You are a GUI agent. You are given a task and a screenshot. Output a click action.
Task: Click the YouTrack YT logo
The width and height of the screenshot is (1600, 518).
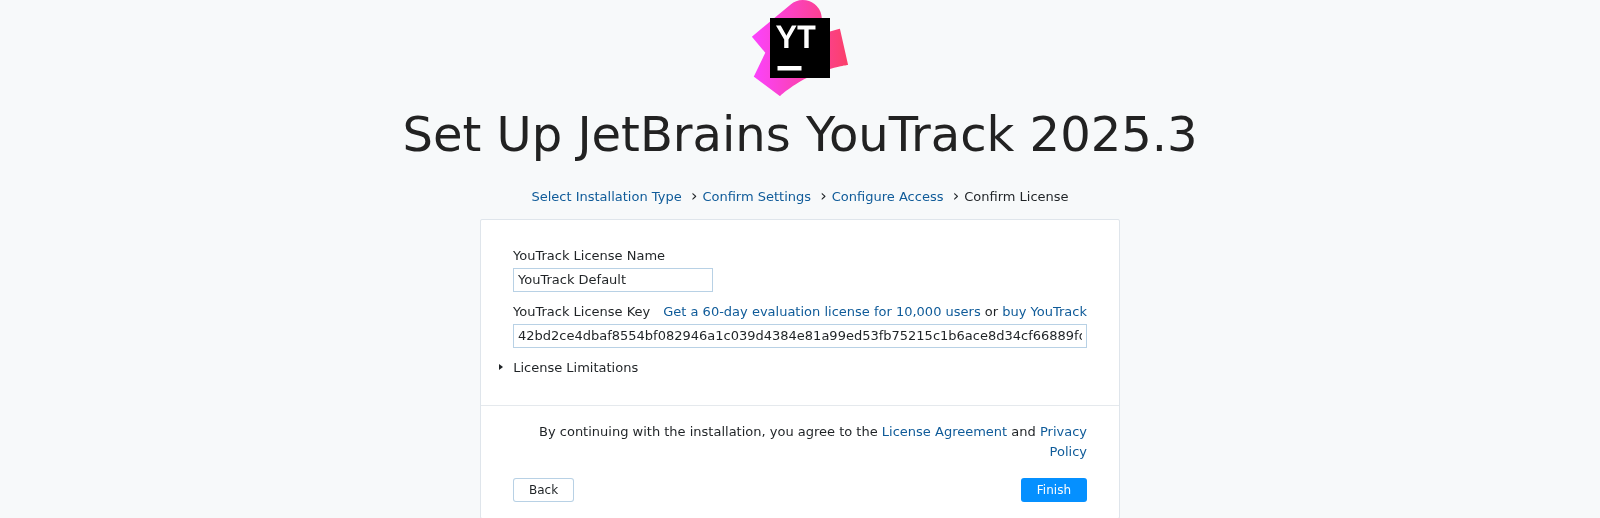[799, 48]
